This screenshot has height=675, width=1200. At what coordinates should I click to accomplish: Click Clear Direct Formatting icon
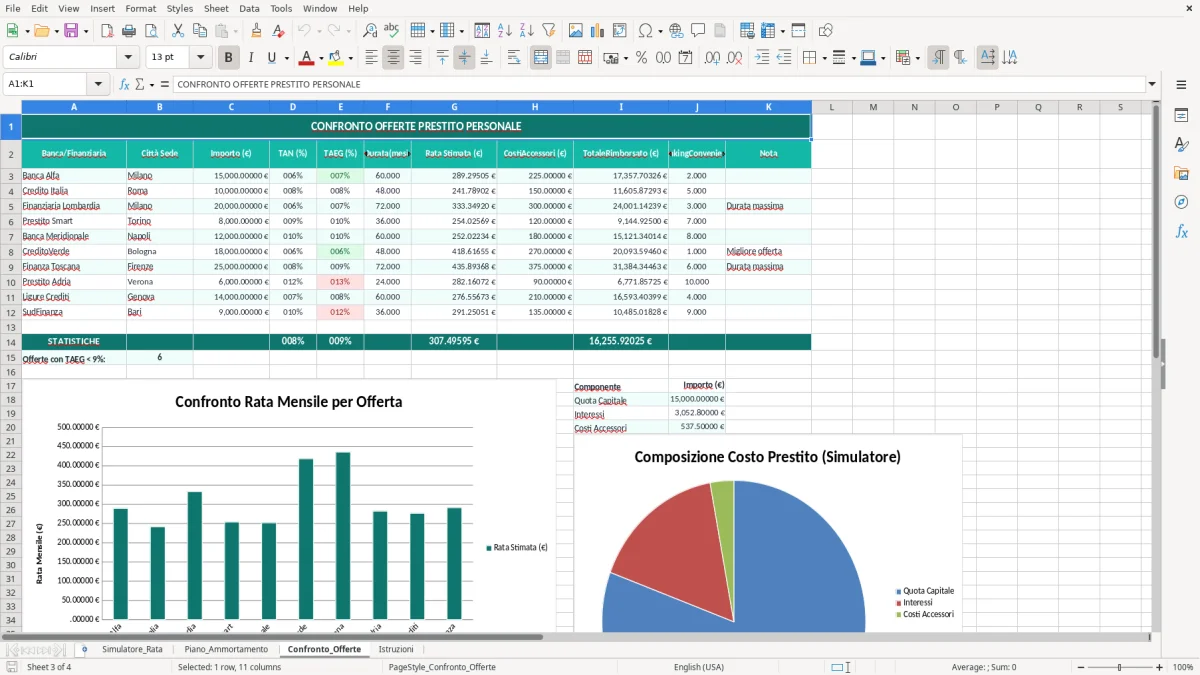click(x=278, y=31)
